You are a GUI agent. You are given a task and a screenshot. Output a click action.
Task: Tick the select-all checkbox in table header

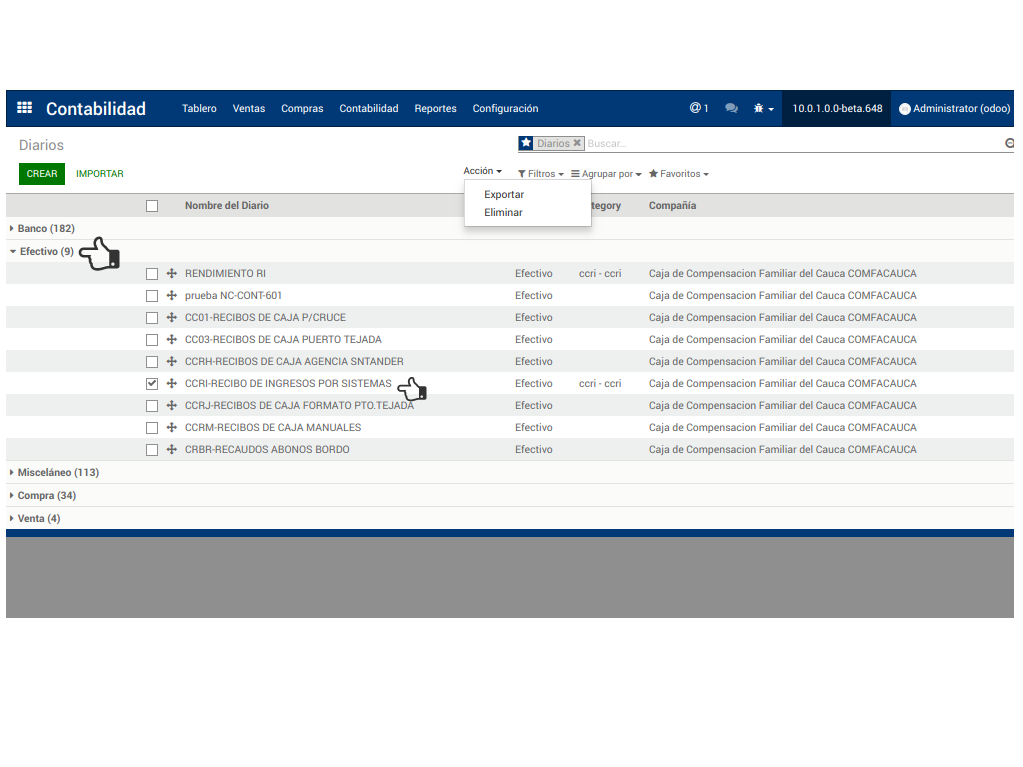152,206
